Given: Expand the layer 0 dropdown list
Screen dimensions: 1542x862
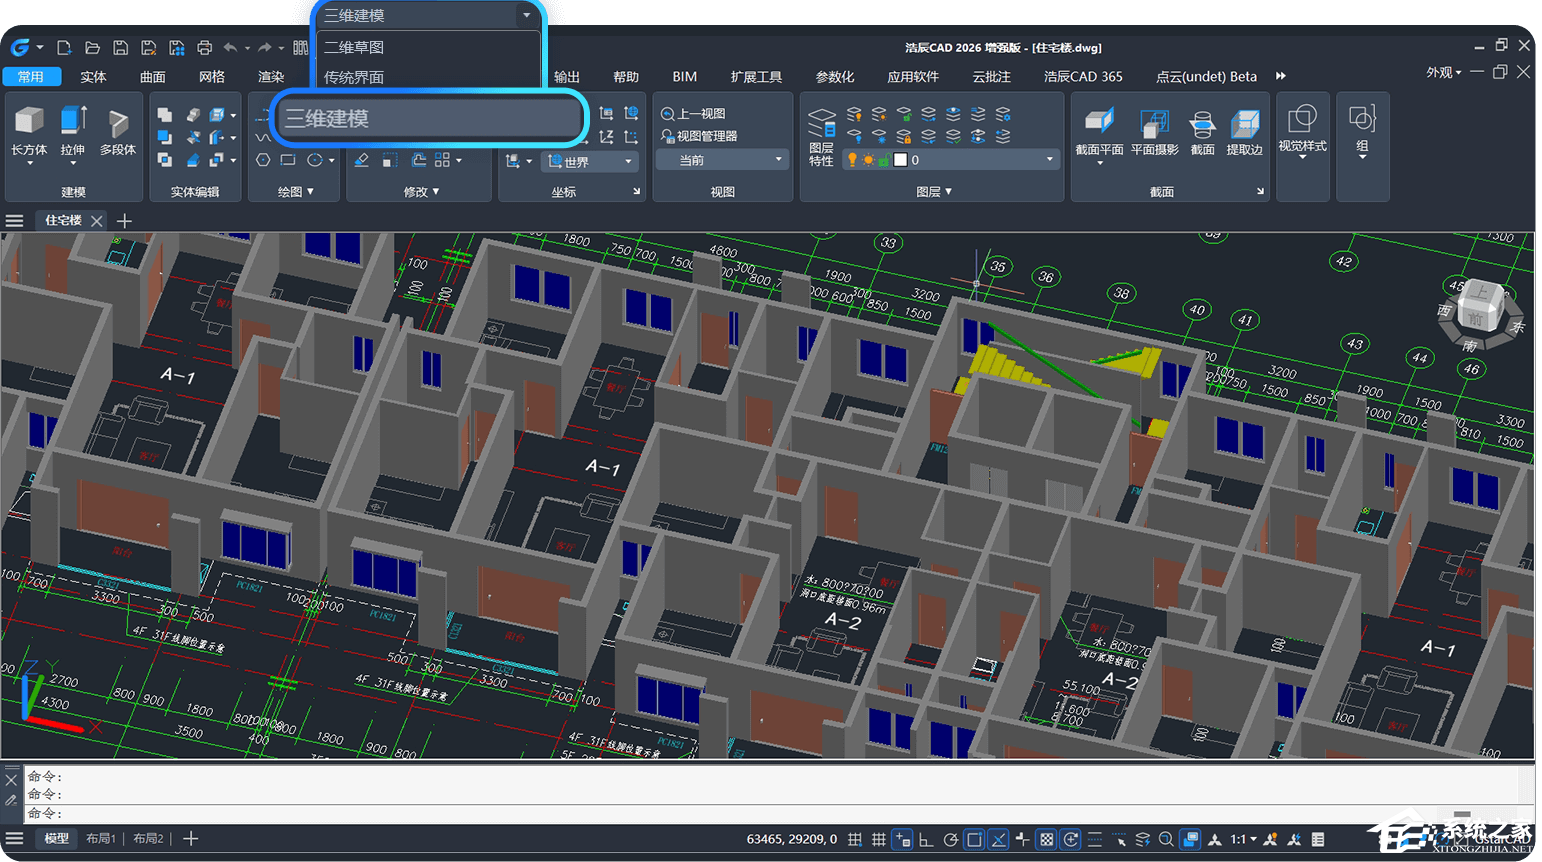Looking at the screenshot, I should tap(1049, 160).
